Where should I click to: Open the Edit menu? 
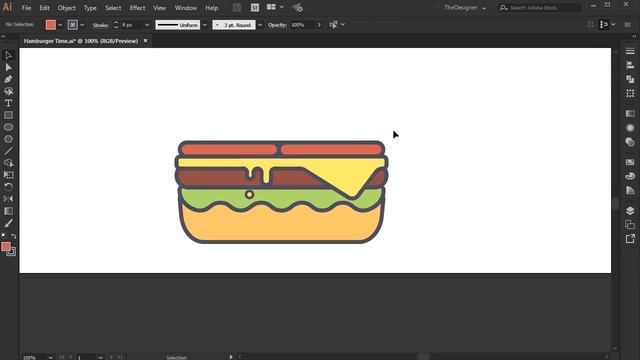[x=44, y=8]
